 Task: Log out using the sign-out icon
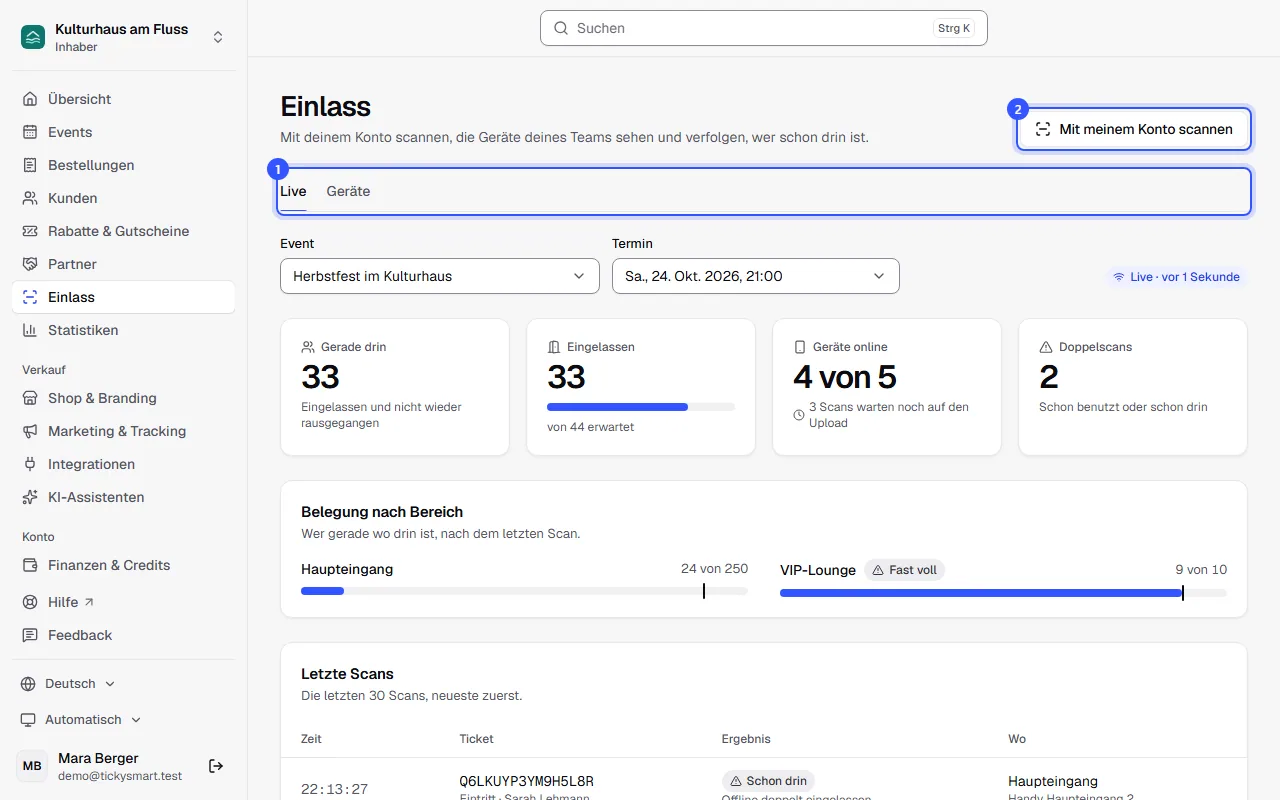(216, 766)
